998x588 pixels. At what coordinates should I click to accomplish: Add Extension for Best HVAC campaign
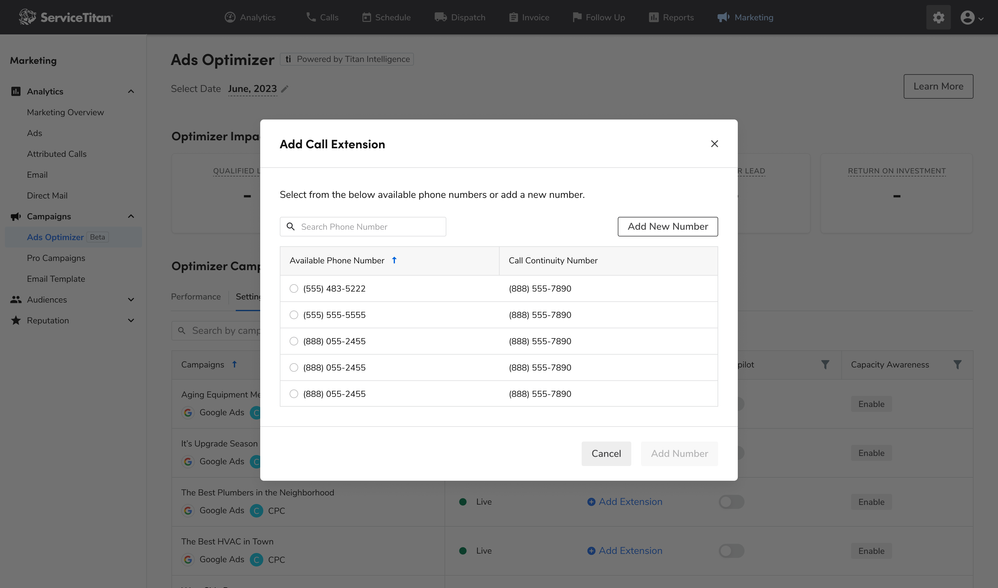[x=624, y=551]
